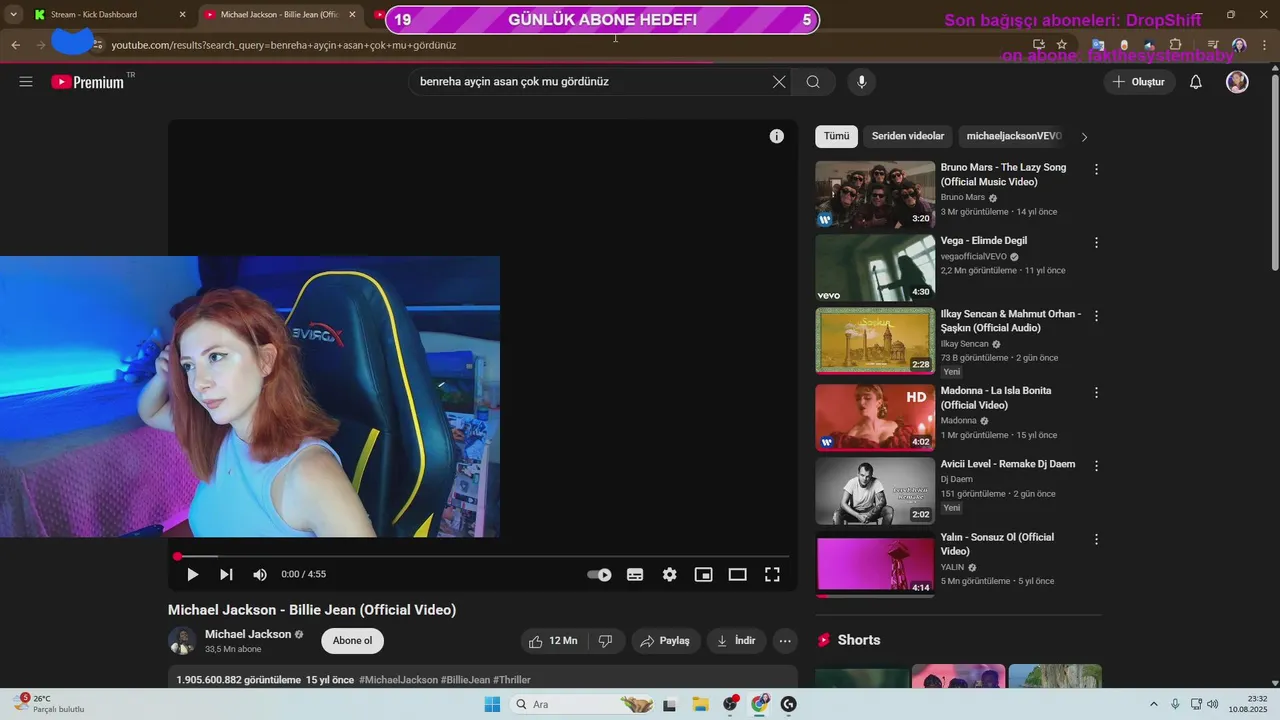Toggle autoplay switch in player
1280x720 pixels.
pos(599,575)
